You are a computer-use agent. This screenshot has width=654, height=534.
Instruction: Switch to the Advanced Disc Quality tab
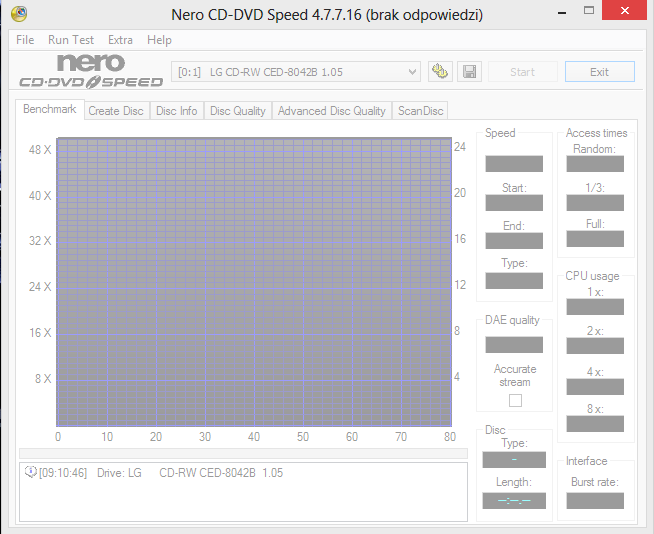(332, 111)
